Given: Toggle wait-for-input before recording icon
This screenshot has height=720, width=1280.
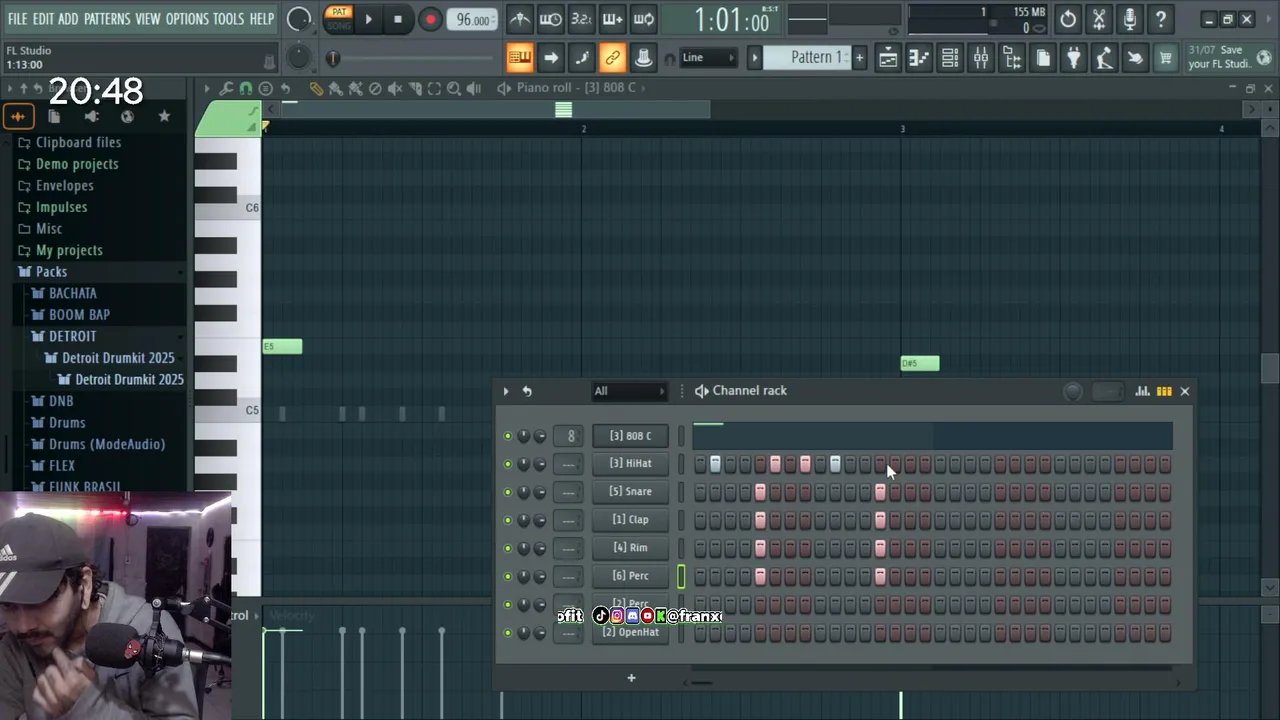Looking at the screenshot, I should (551, 19).
